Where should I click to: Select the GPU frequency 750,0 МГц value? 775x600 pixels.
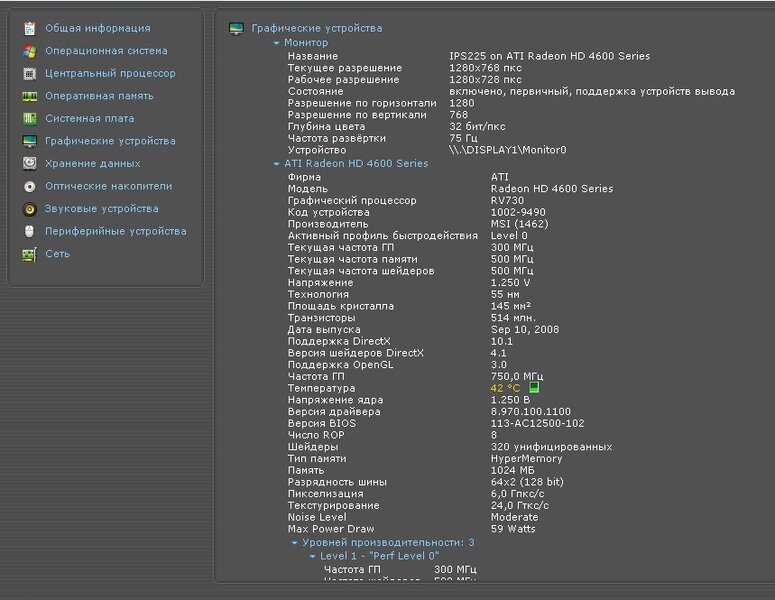coord(517,376)
